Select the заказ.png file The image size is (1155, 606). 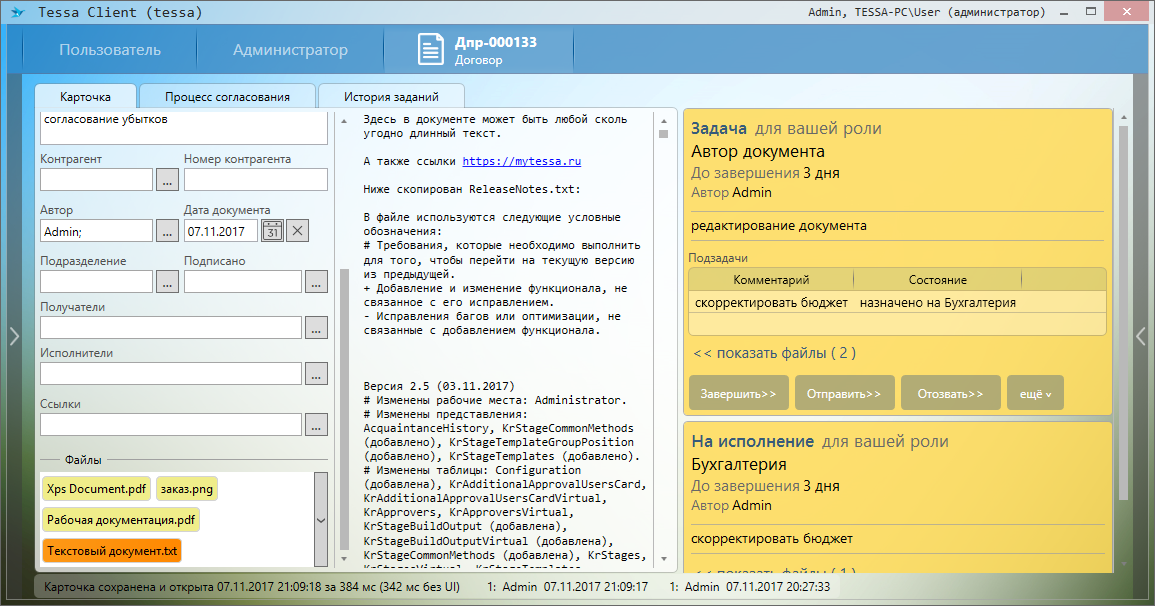point(187,489)
